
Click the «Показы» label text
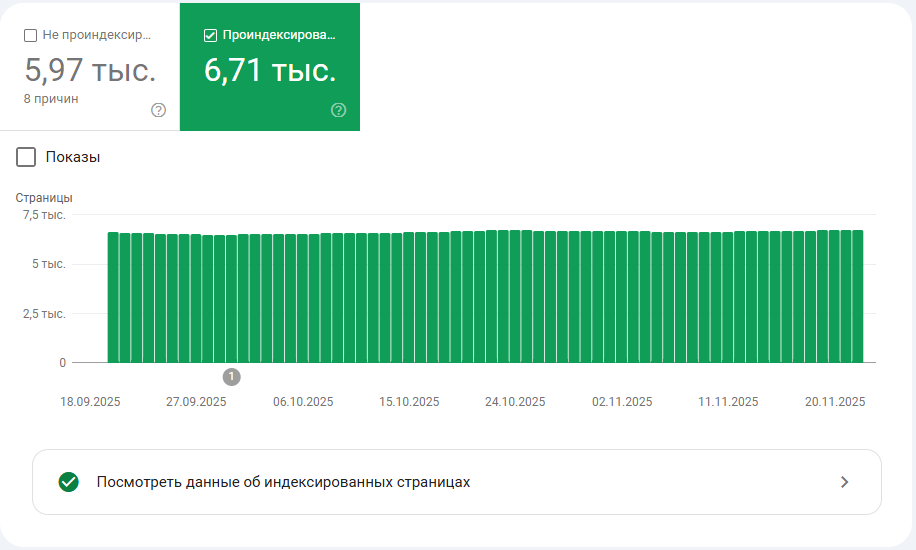tap(73, 157)
